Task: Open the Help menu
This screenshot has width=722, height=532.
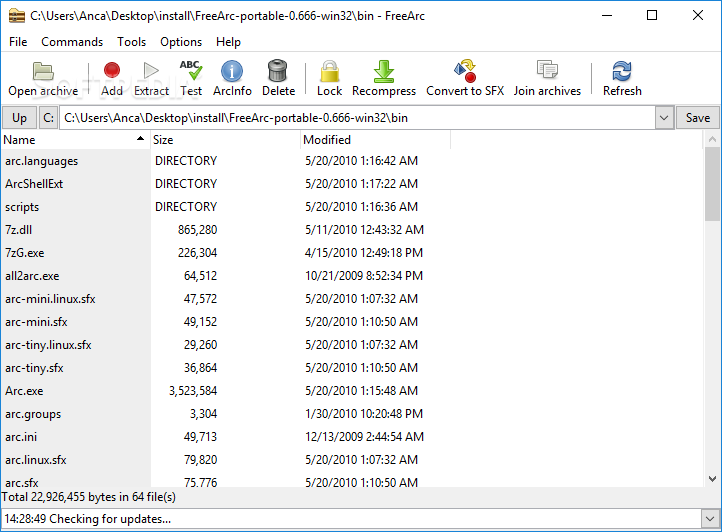Action: (x=228, y=42)
